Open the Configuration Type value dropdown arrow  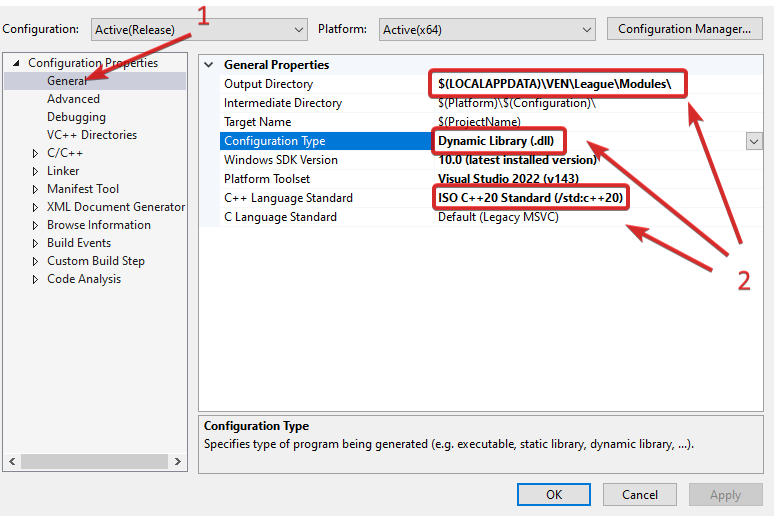click(x=755, y=142)
